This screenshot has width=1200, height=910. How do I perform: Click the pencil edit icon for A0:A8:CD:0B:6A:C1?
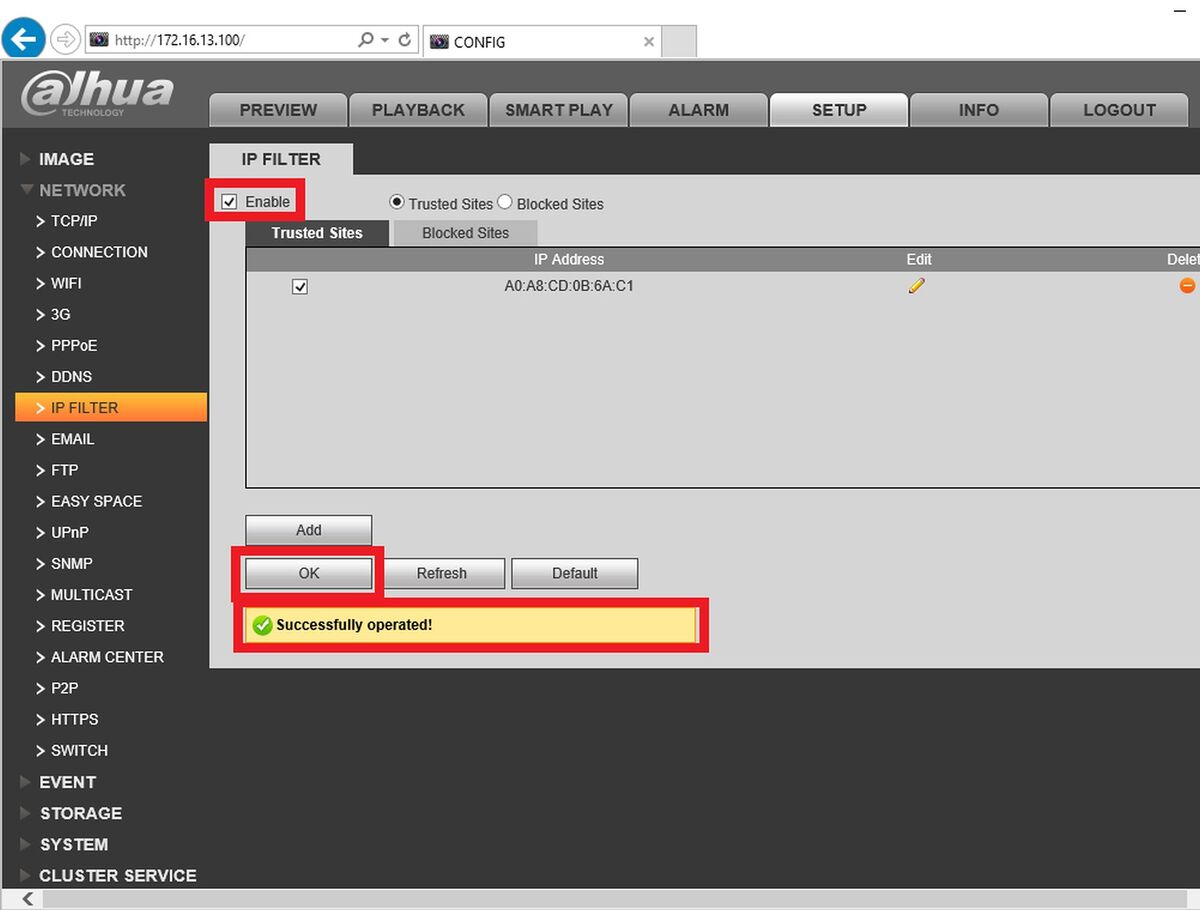pyautogui.click(x=917, y=286)
